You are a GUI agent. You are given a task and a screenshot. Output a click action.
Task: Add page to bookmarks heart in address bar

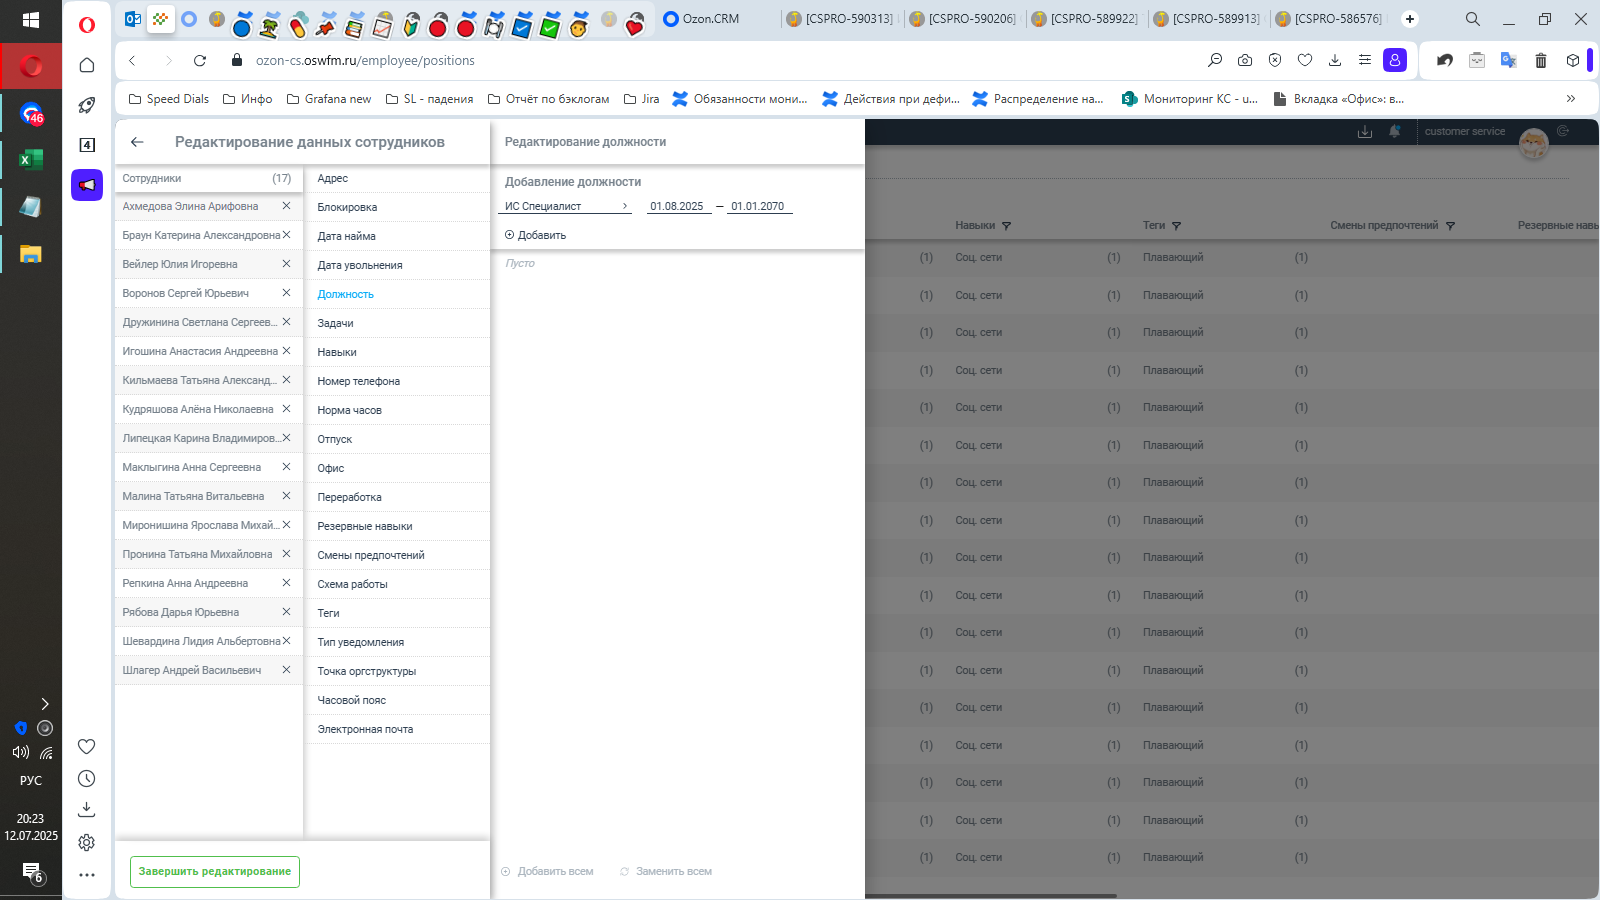[x=1305, y=60]
